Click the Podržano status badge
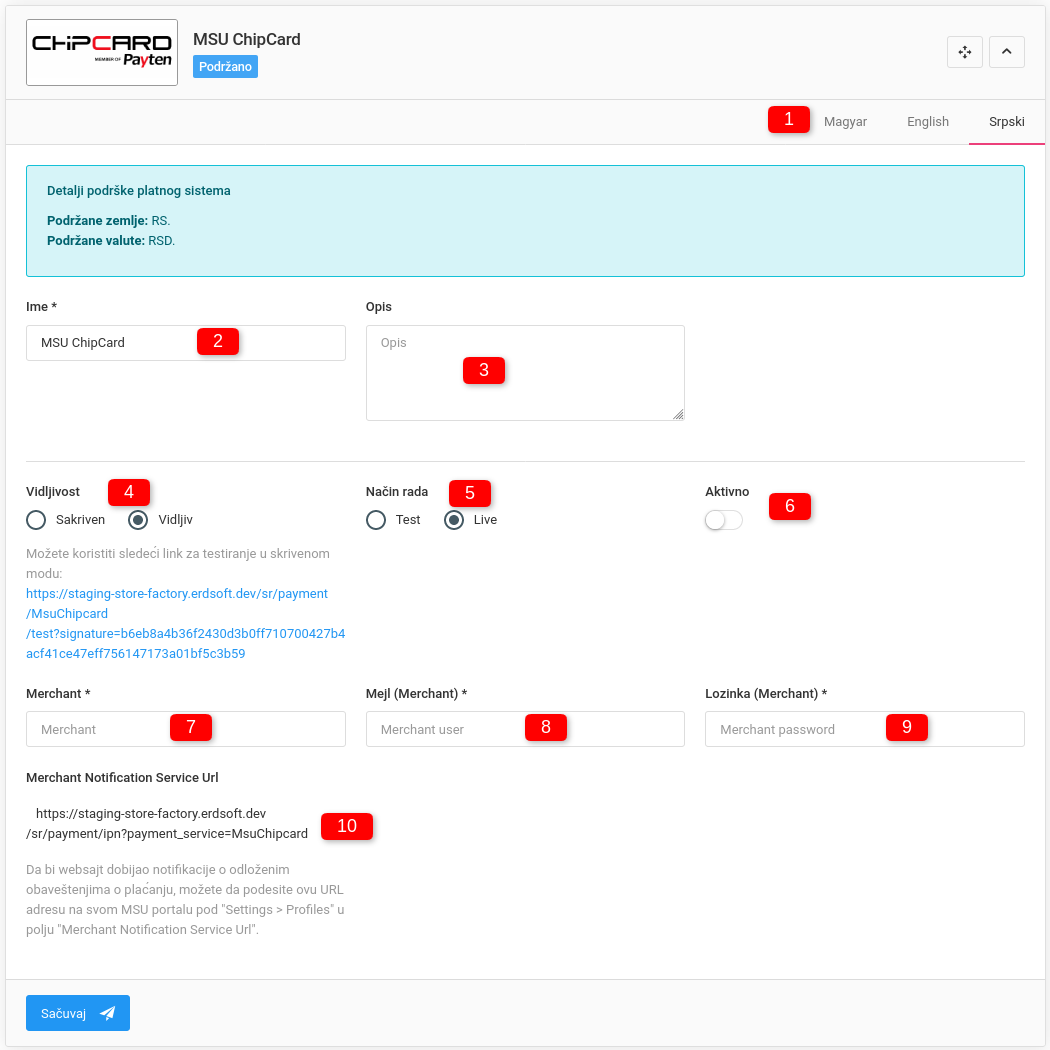 (225, 66)
